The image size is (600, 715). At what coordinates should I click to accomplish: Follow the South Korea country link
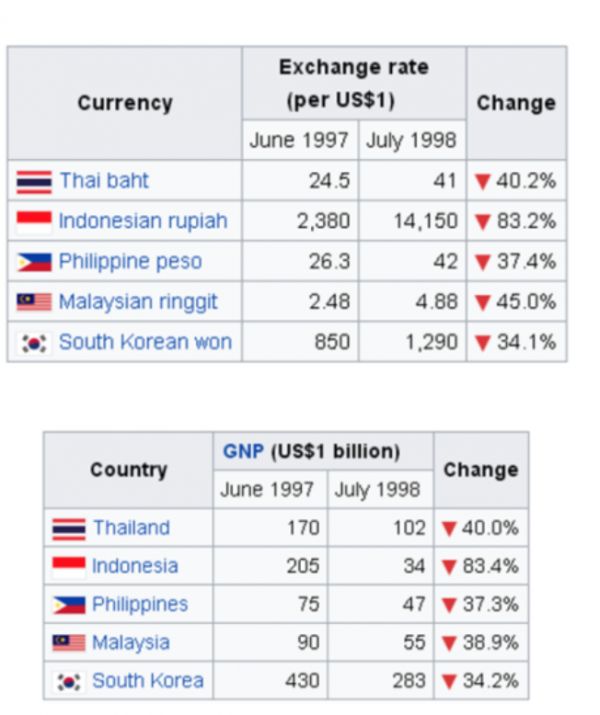click(x=147, y=682)
